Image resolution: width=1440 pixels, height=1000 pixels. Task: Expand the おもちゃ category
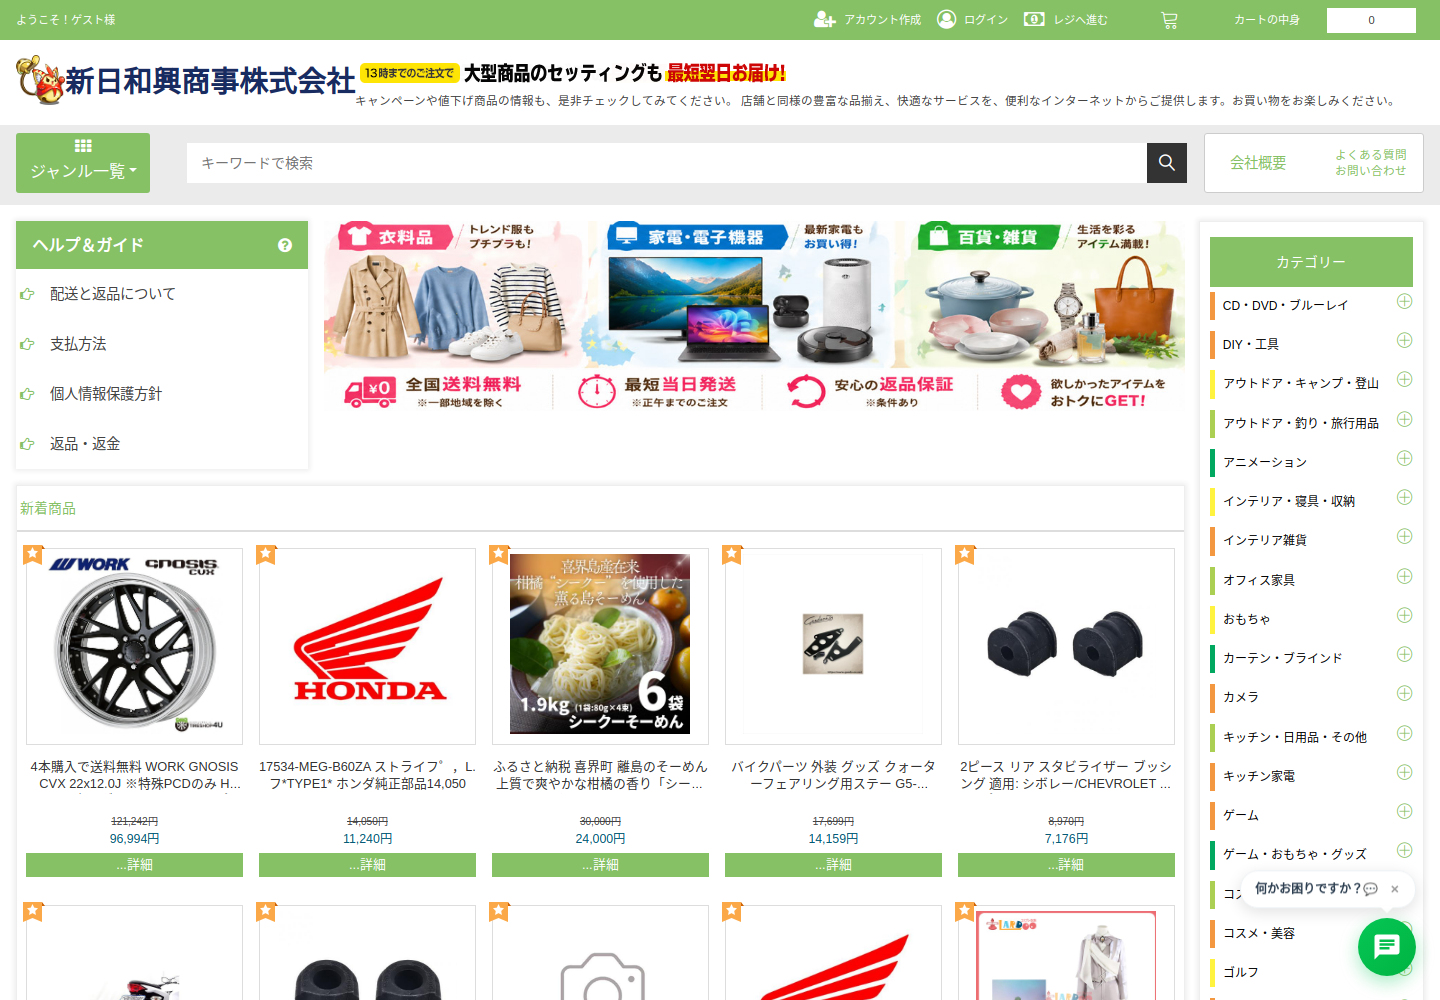tap(1404, 615)
